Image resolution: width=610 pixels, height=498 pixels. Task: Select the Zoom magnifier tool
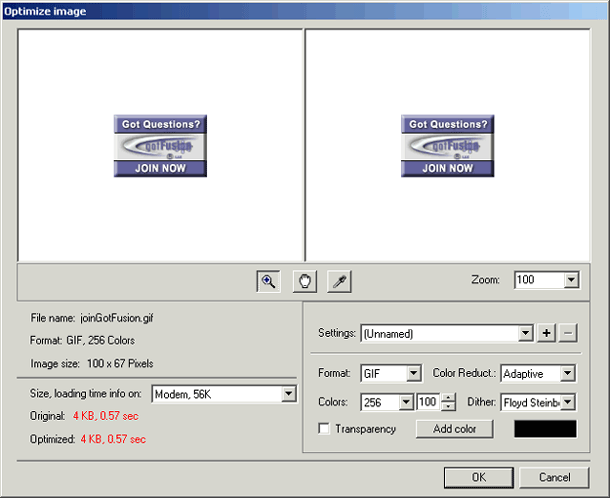coord(268,281)
